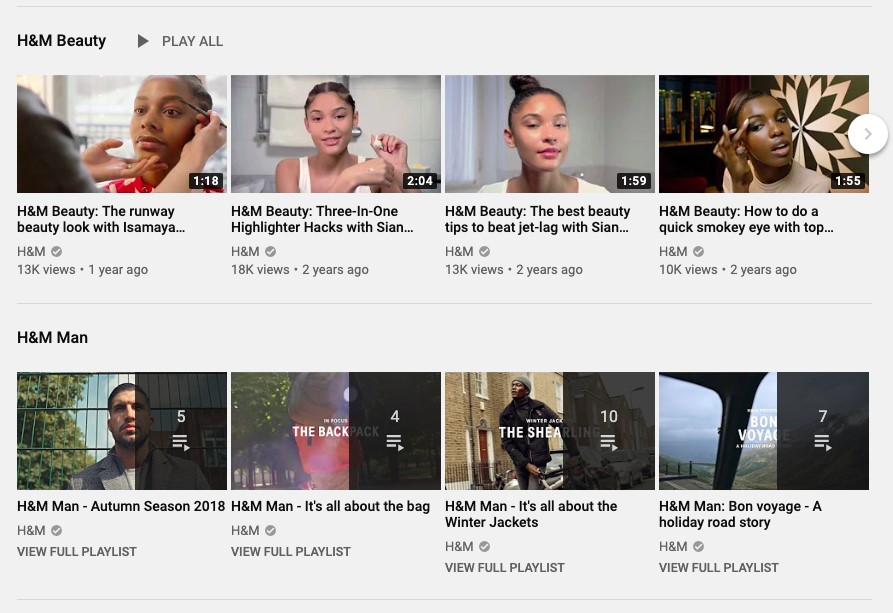893x613 pixels.
Task: Click the Play All triangle icon
Action: point(143,41)
